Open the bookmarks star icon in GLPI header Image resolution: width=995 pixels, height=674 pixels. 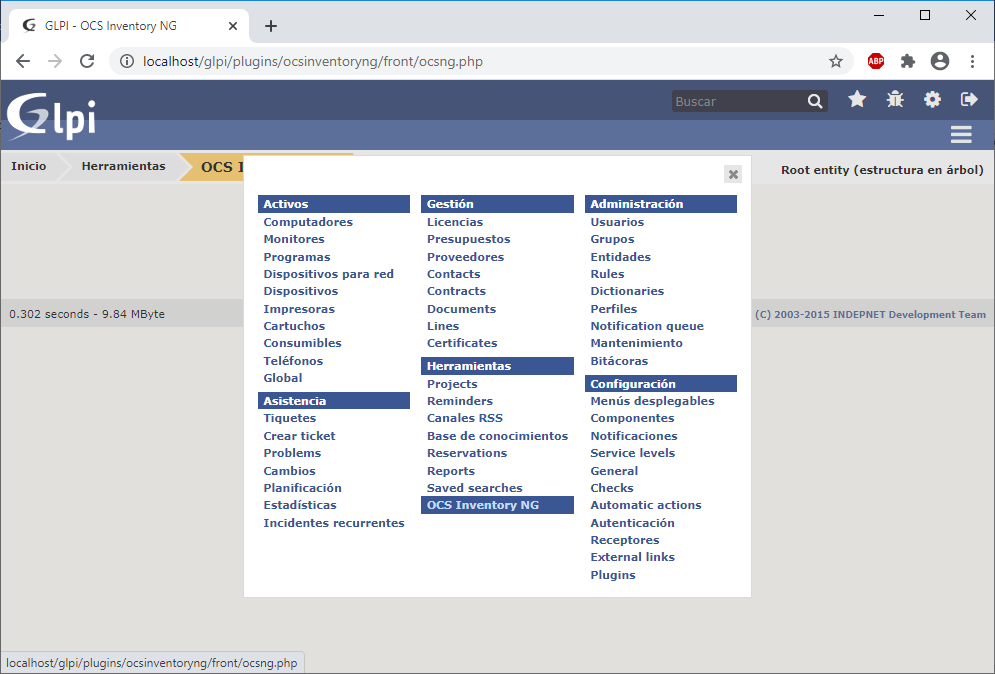pos(857,99)
